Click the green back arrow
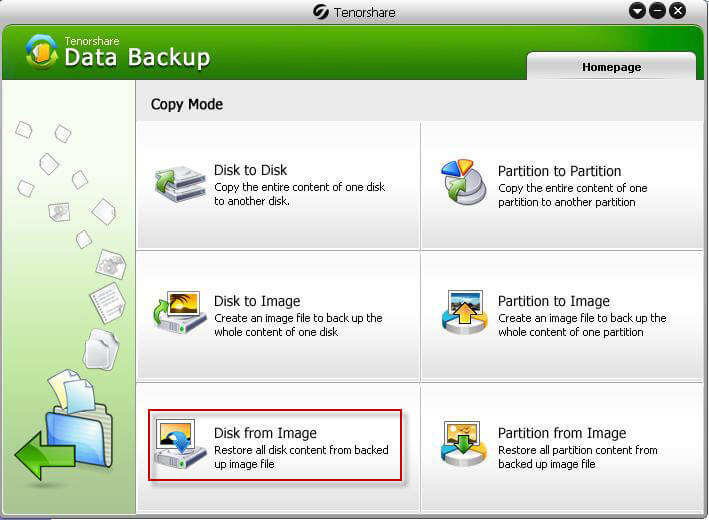Screen dimensions: 709x520 [x=44, y=459]
